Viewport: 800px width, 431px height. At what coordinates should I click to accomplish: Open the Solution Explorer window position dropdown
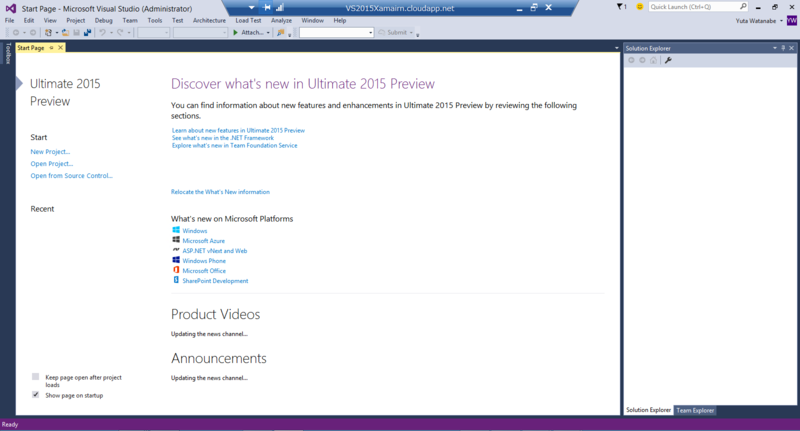(x=774, y=48)
